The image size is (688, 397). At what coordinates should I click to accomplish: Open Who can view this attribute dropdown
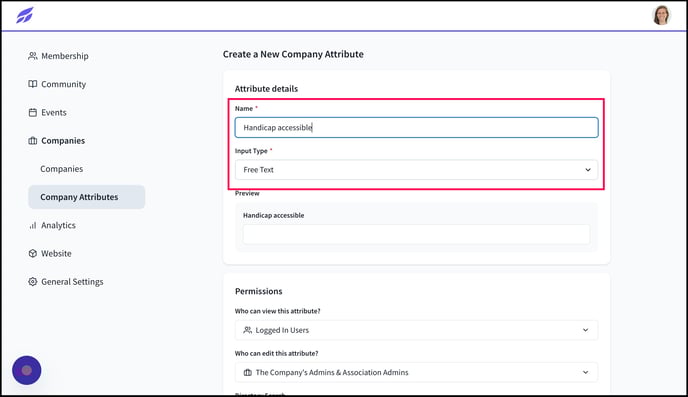416,330
